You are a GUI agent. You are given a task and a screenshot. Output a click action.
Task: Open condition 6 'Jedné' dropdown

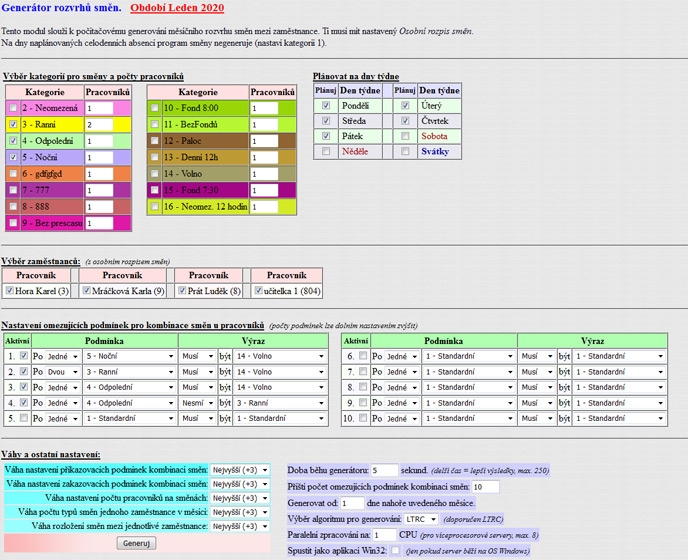(402, 356)
